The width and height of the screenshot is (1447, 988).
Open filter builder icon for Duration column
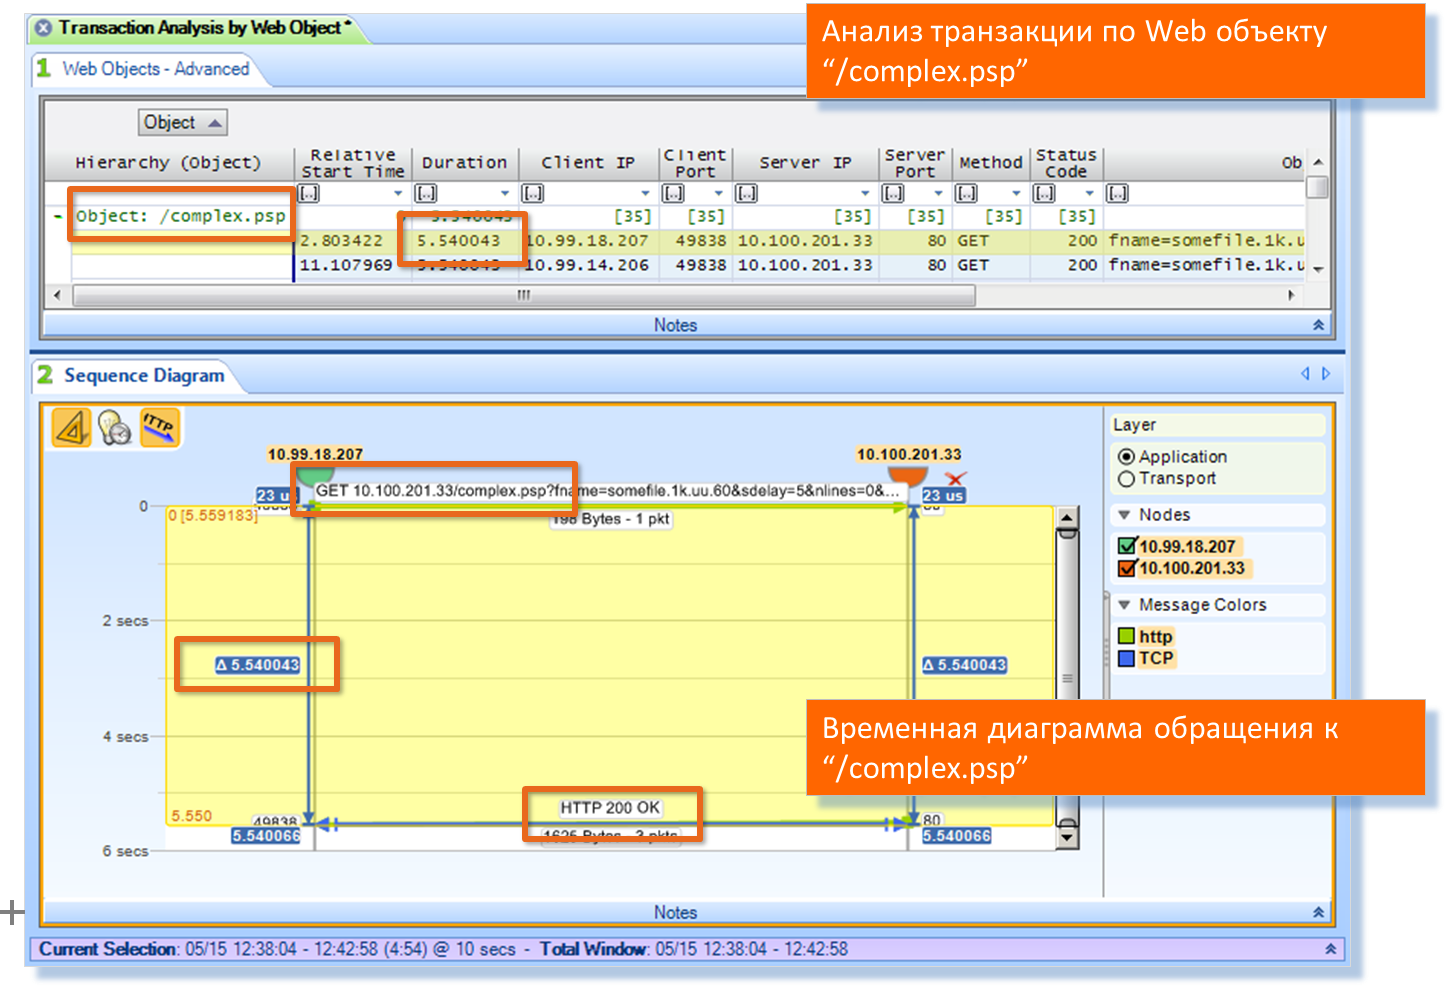[426, 193]
